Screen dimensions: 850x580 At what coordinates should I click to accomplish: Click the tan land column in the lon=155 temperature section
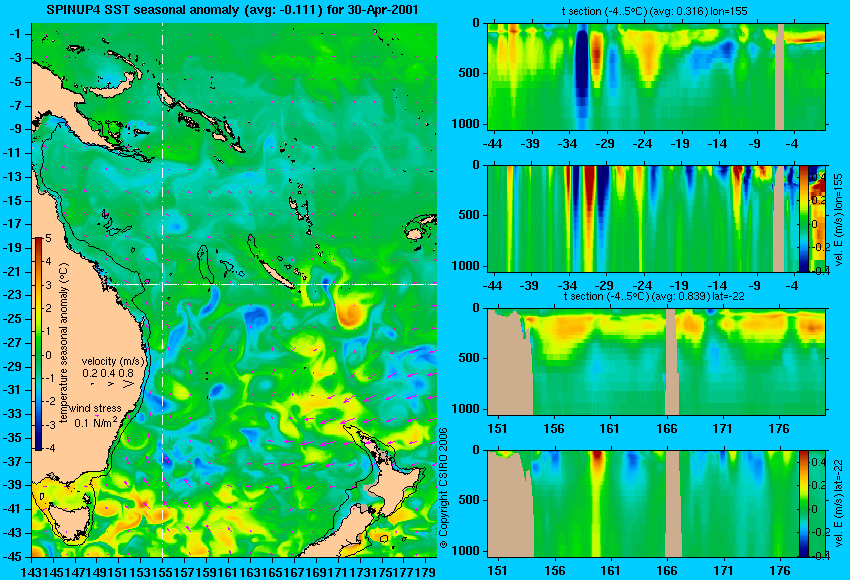(780, 76)
